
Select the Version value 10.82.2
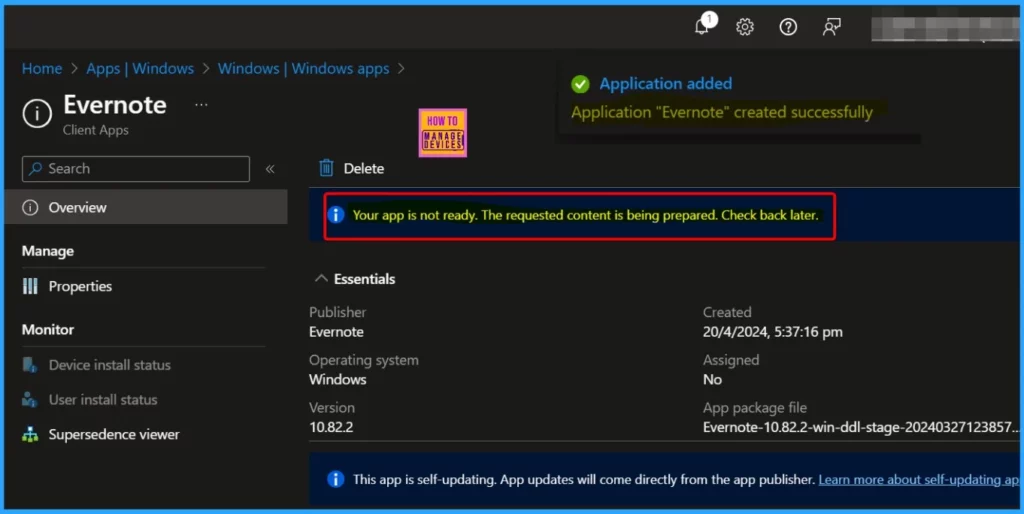coord(331,427)
